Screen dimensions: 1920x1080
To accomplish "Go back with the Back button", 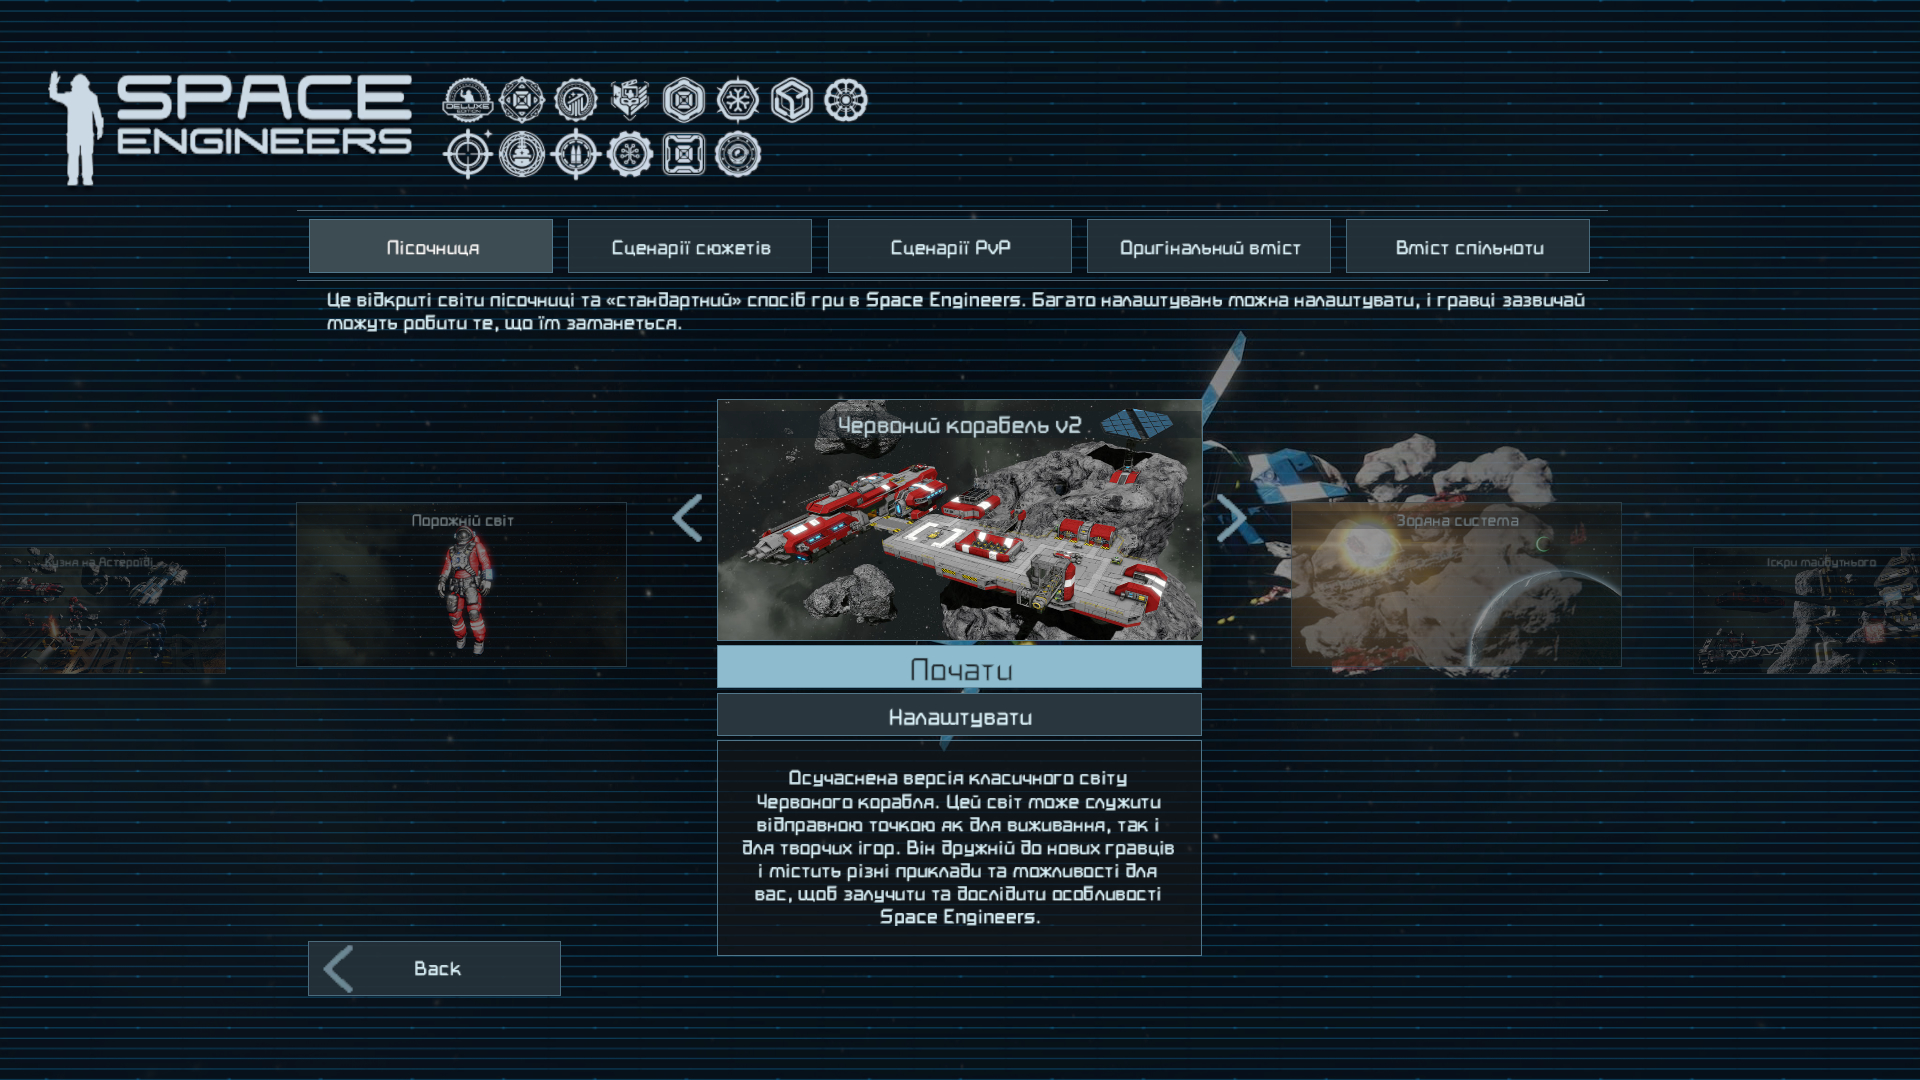I will [x=434, y=968].
